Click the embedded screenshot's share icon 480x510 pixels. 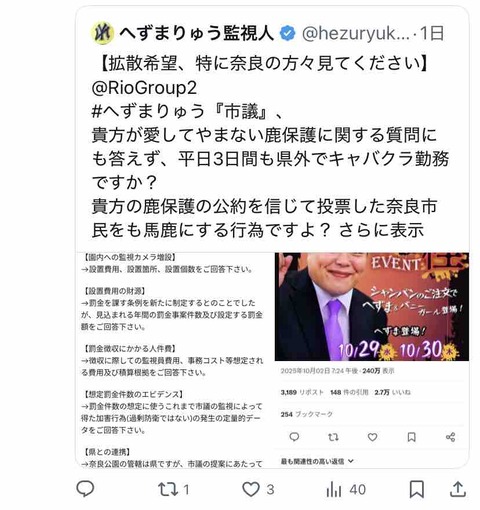point(450,437)
